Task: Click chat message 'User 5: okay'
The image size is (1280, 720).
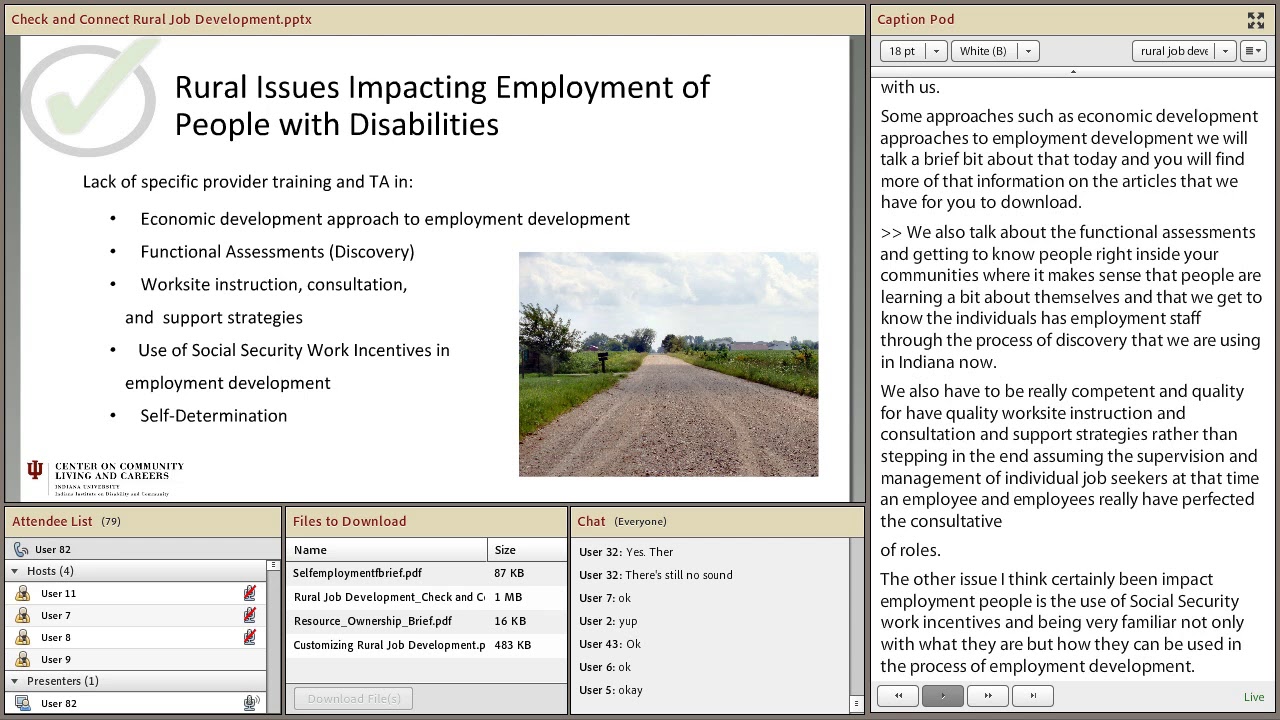Action: [611, 690]
